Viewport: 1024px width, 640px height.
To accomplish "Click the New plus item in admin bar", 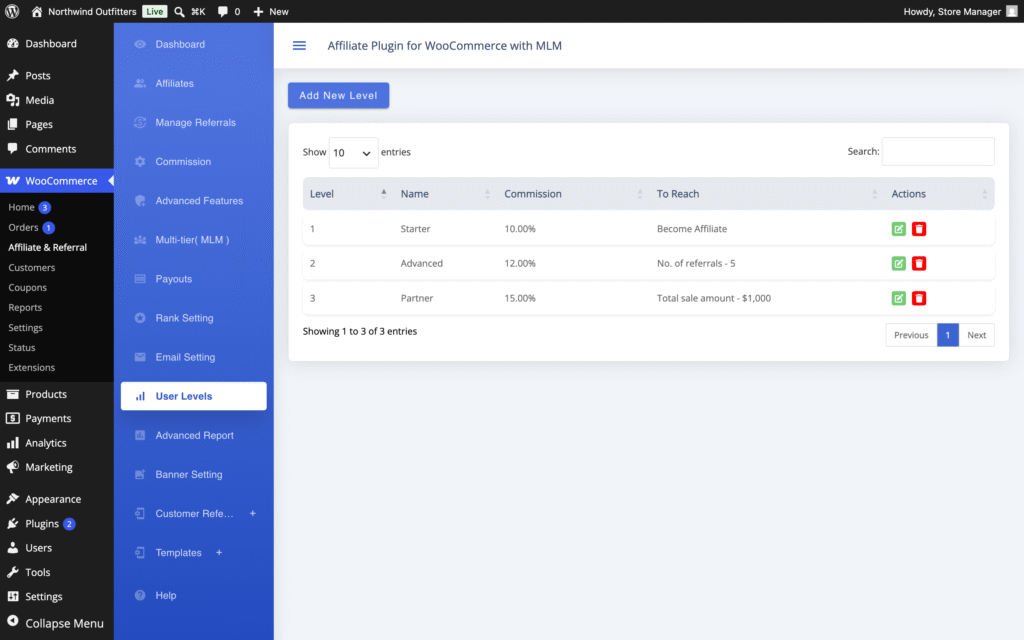I will (270, 11).
